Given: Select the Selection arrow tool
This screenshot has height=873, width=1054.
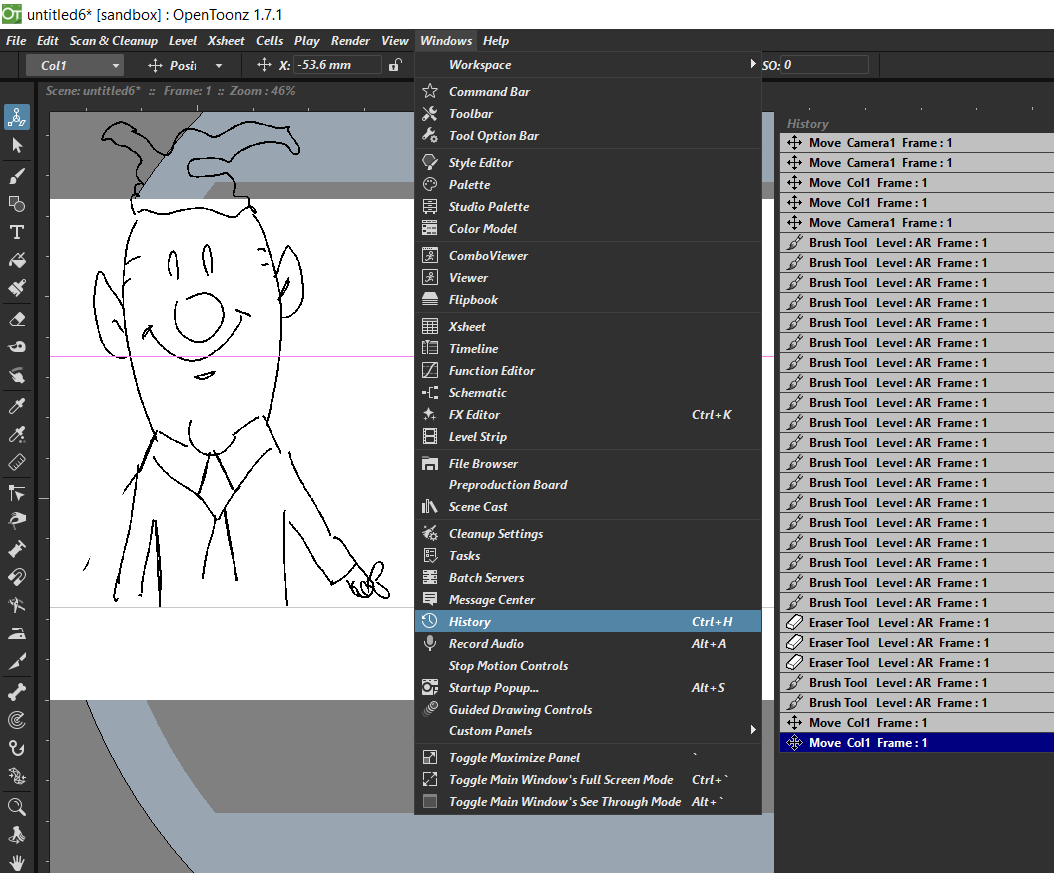Looking at the screenshot, I should point(17,146).
